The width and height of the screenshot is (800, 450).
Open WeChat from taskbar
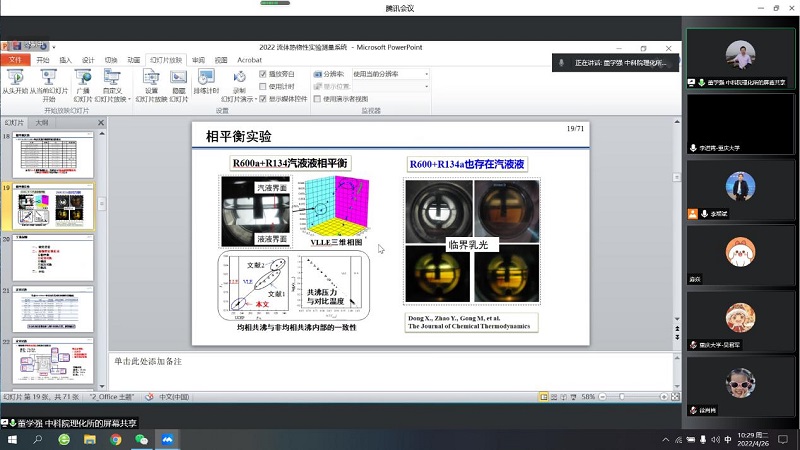141,439
